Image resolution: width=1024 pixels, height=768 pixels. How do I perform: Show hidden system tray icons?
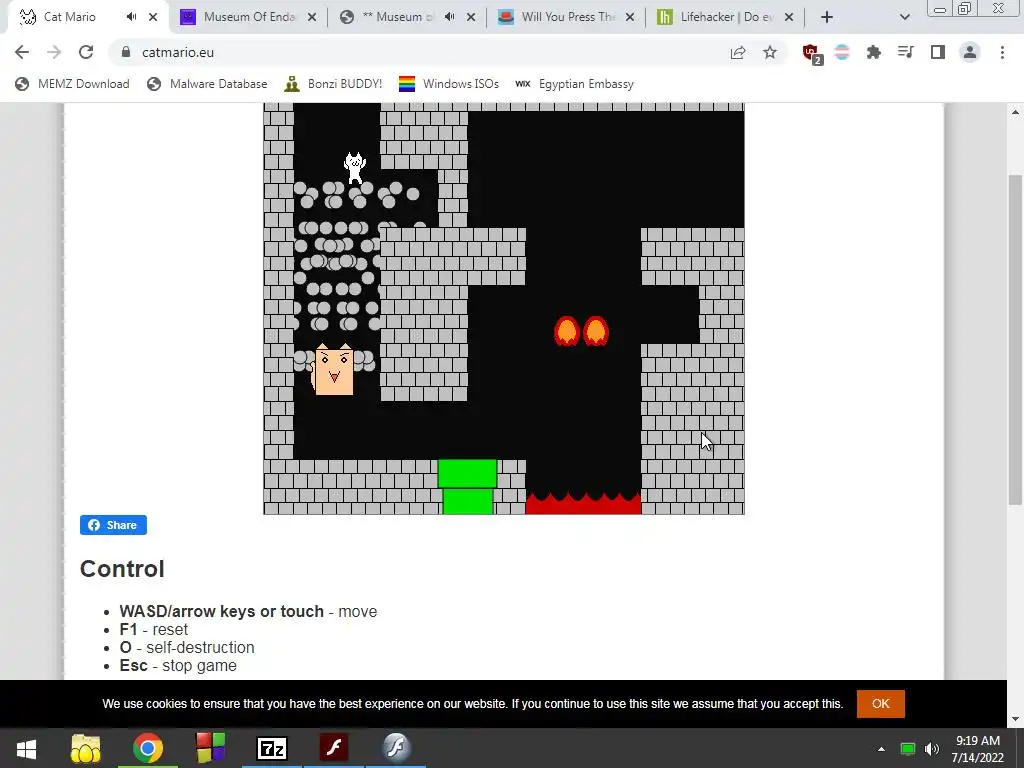pyautogui.click(x=881, y=749)
